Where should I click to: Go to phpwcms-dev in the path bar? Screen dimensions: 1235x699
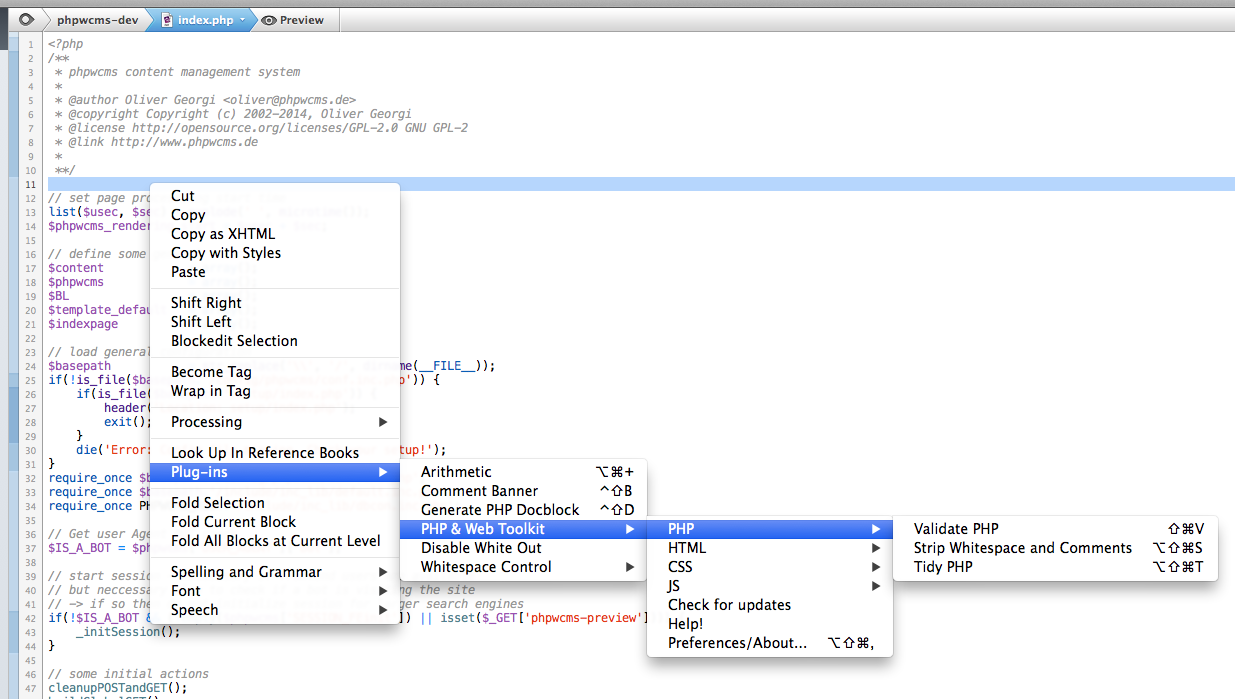[x=97, y=19]
